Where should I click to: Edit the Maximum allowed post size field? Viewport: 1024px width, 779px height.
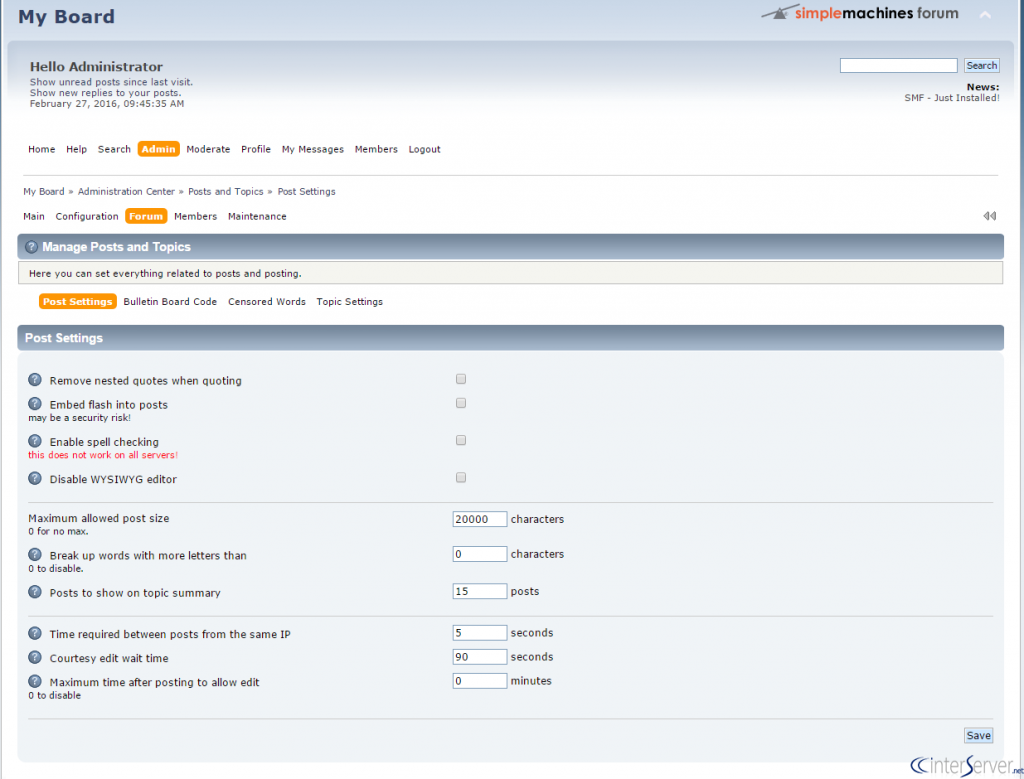coord(479,519)
